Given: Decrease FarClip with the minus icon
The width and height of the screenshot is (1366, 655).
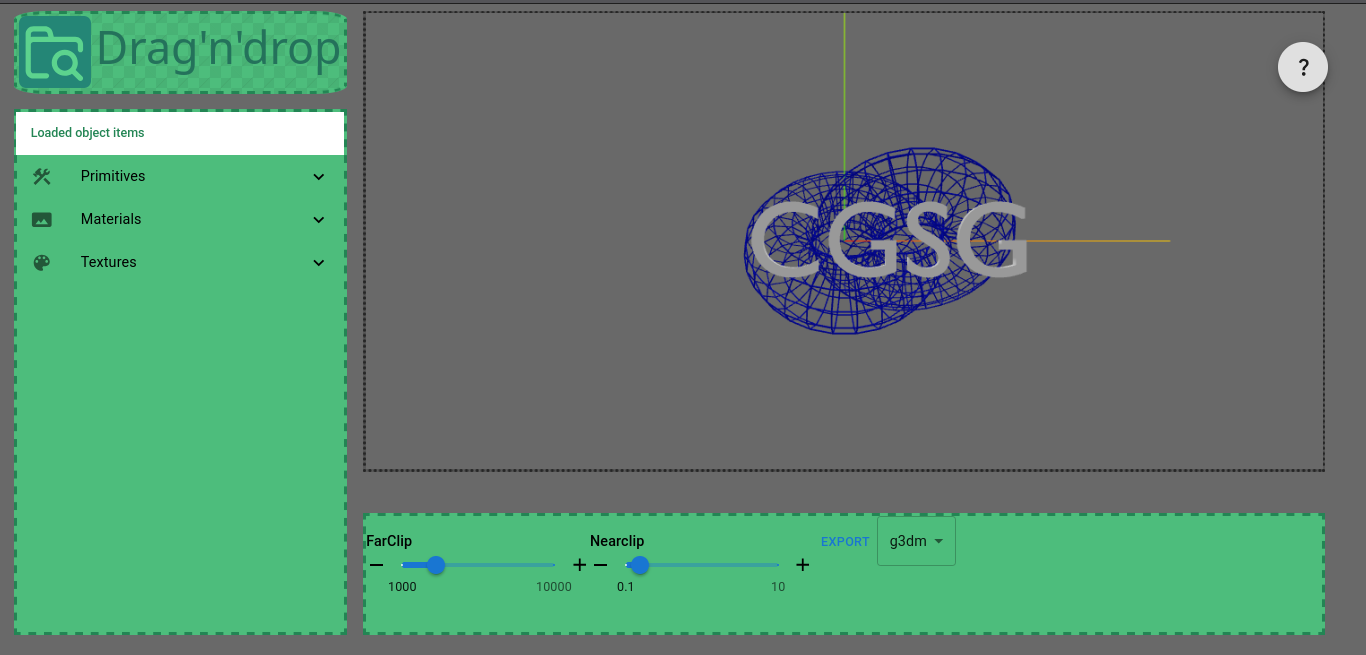Looking at the screenshot, I should (376, 565).
